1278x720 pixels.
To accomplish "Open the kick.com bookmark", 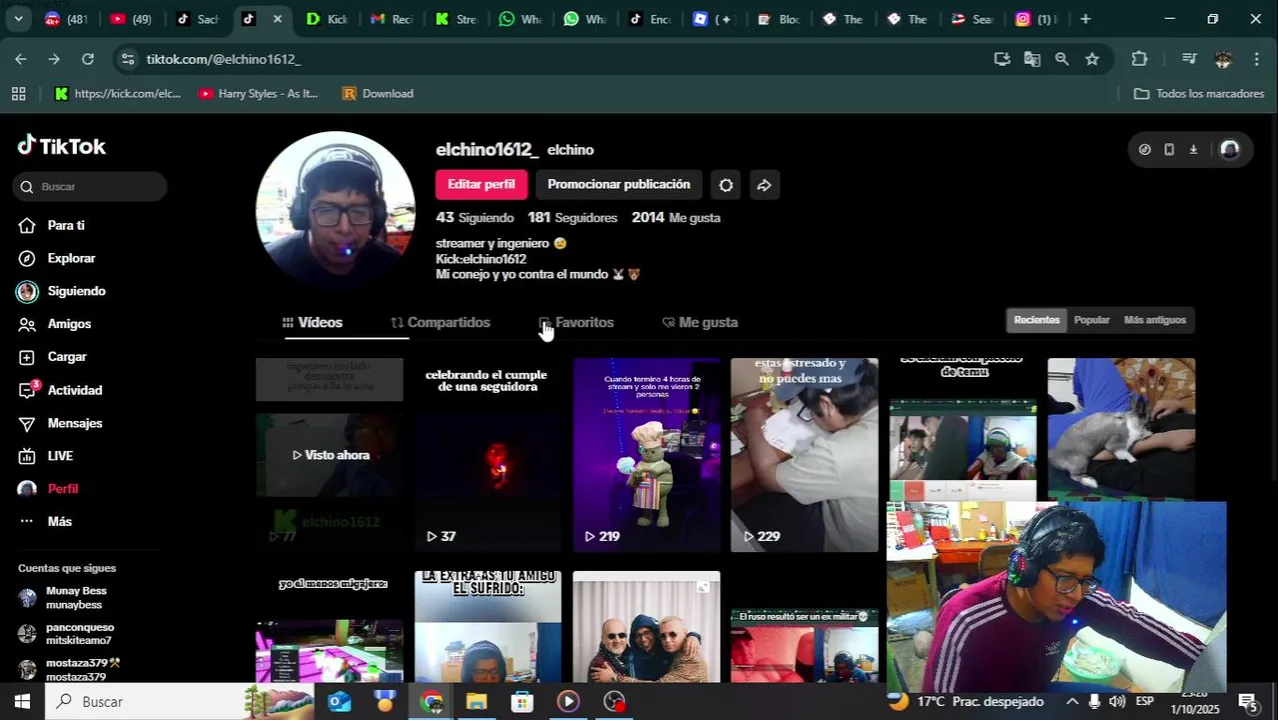I will pos(117,94).
